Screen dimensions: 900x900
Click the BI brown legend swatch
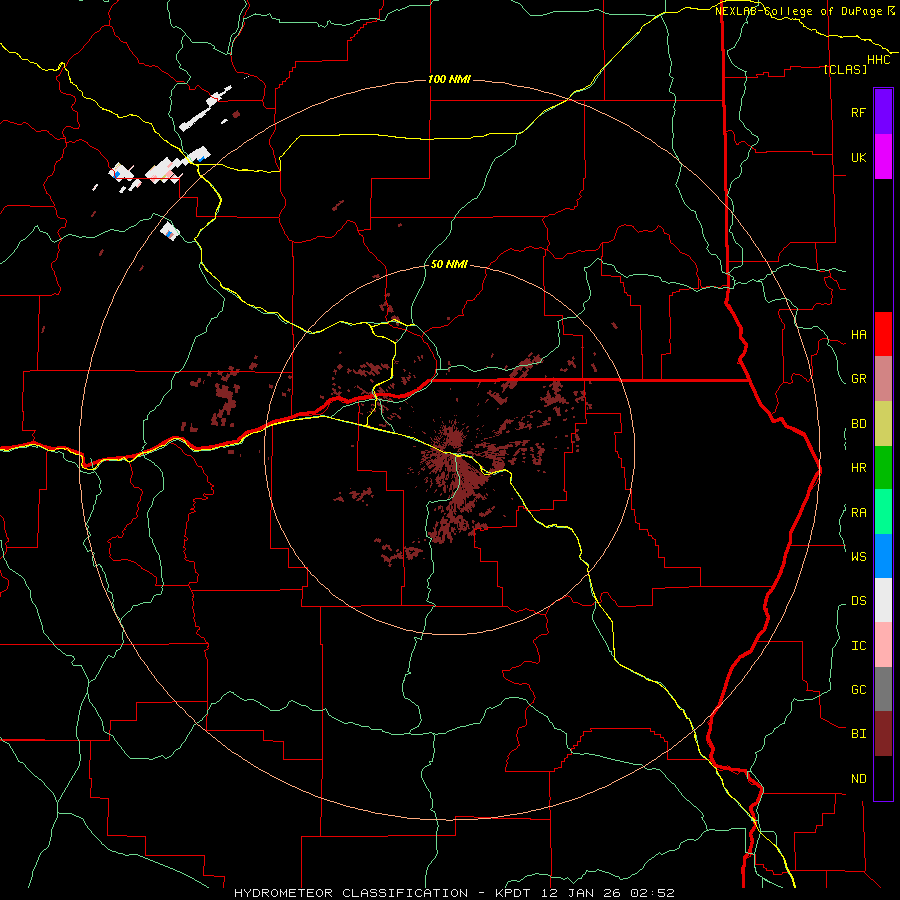[883, 734]
